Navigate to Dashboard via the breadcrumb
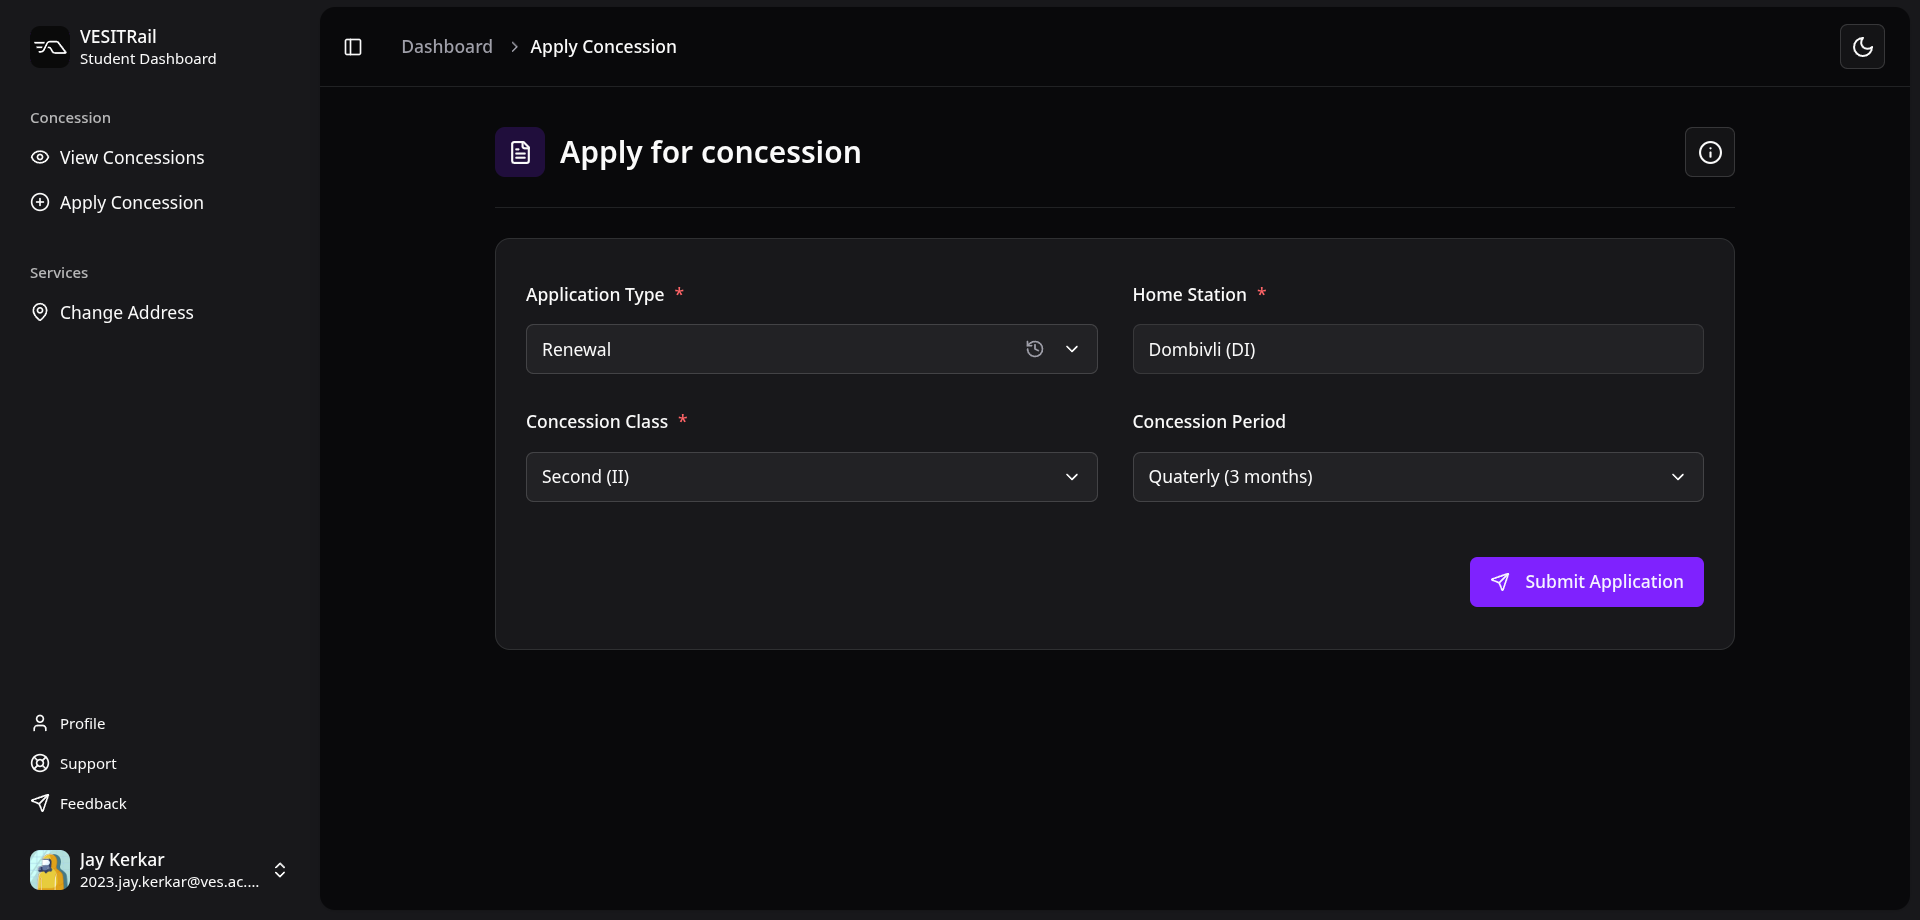This screenshot has height=920, width=1920. pyautogui.click(x=446, y=46)
